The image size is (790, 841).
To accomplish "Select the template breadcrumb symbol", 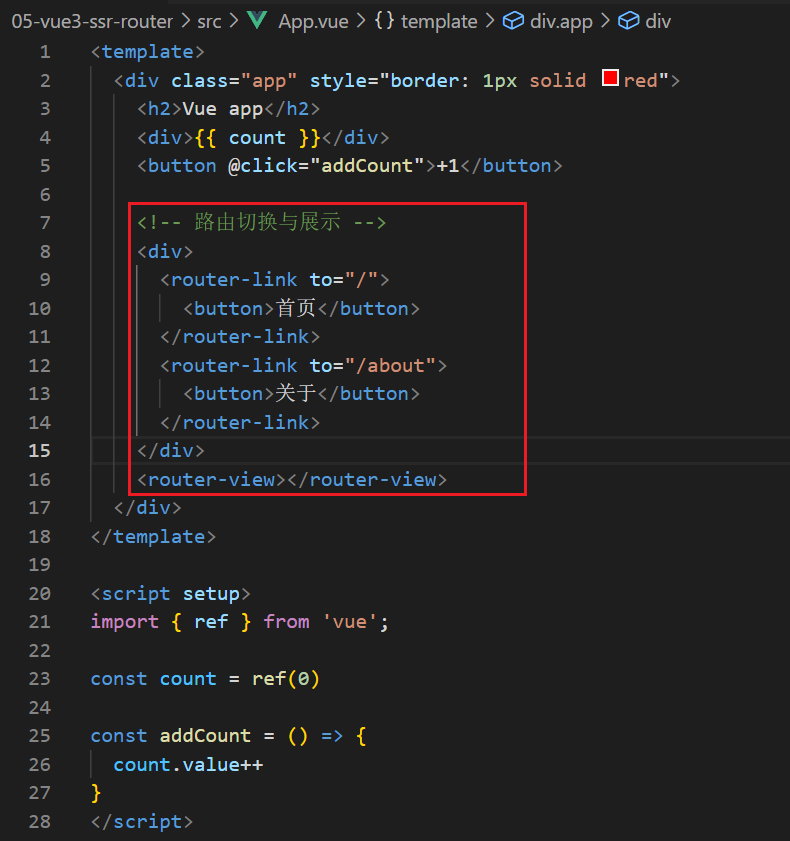I will (439, 21).
